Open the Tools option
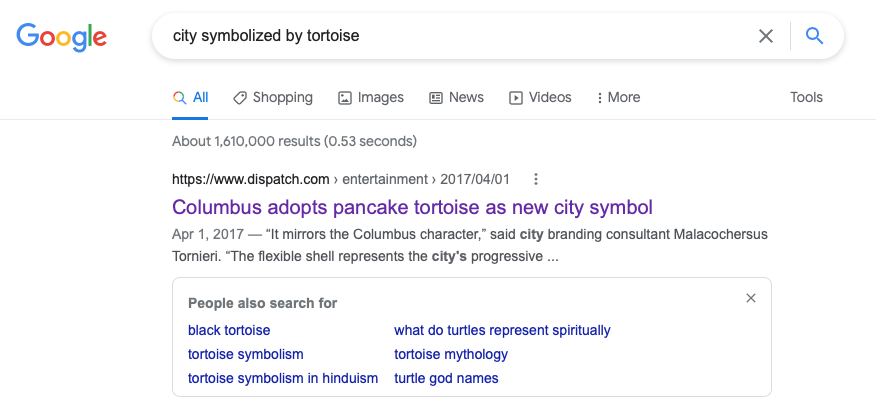 coord(806,97)
